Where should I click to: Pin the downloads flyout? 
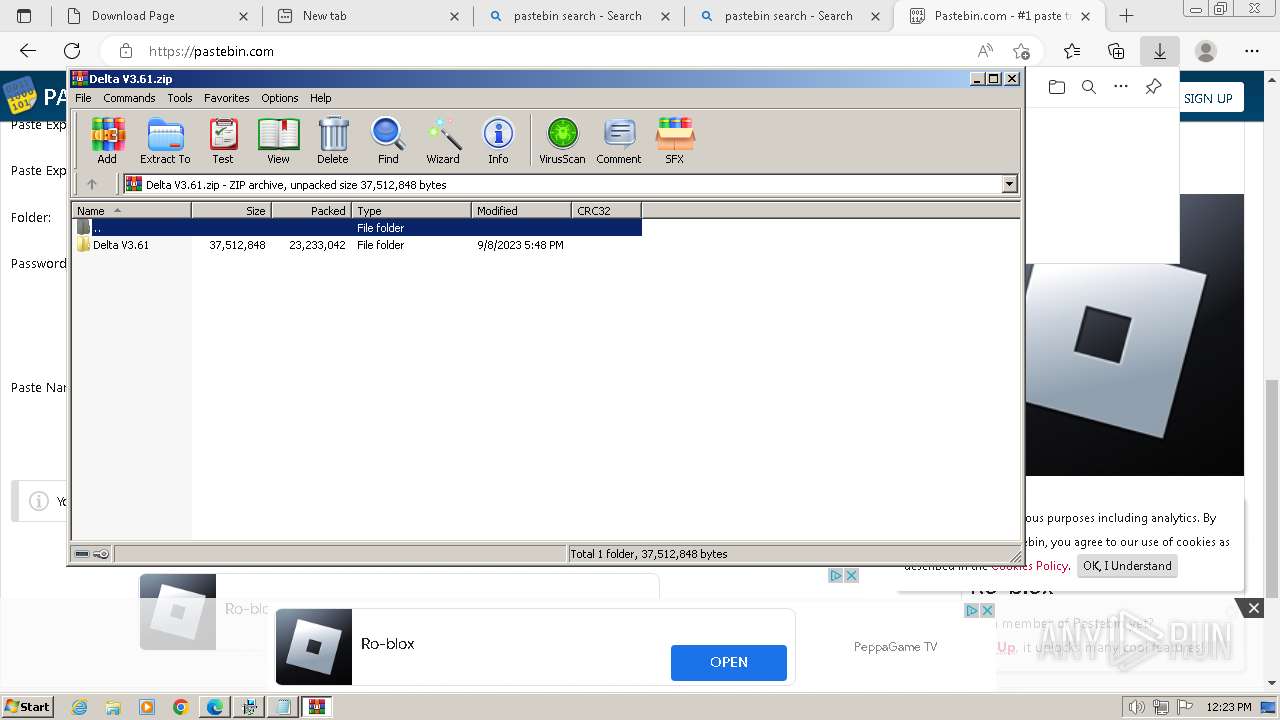[x=1153, y=87]
